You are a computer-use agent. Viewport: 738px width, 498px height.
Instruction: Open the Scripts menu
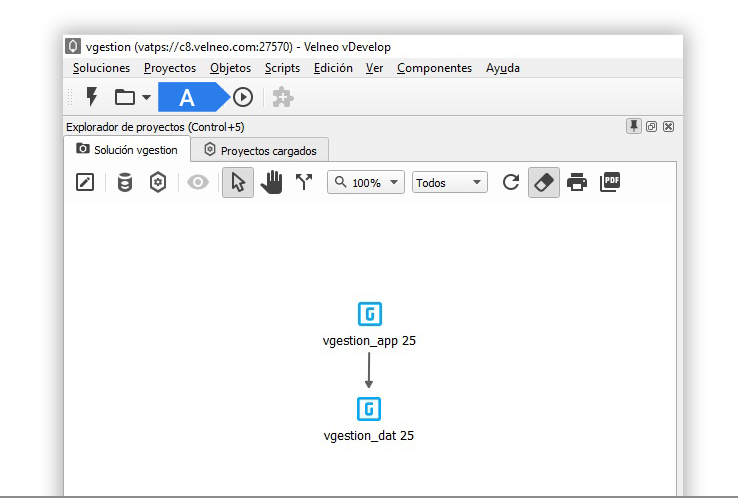282,68
